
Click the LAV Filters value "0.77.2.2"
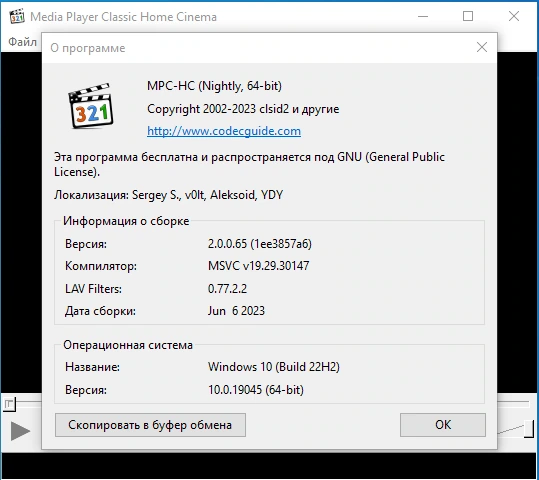coord(227,288)
